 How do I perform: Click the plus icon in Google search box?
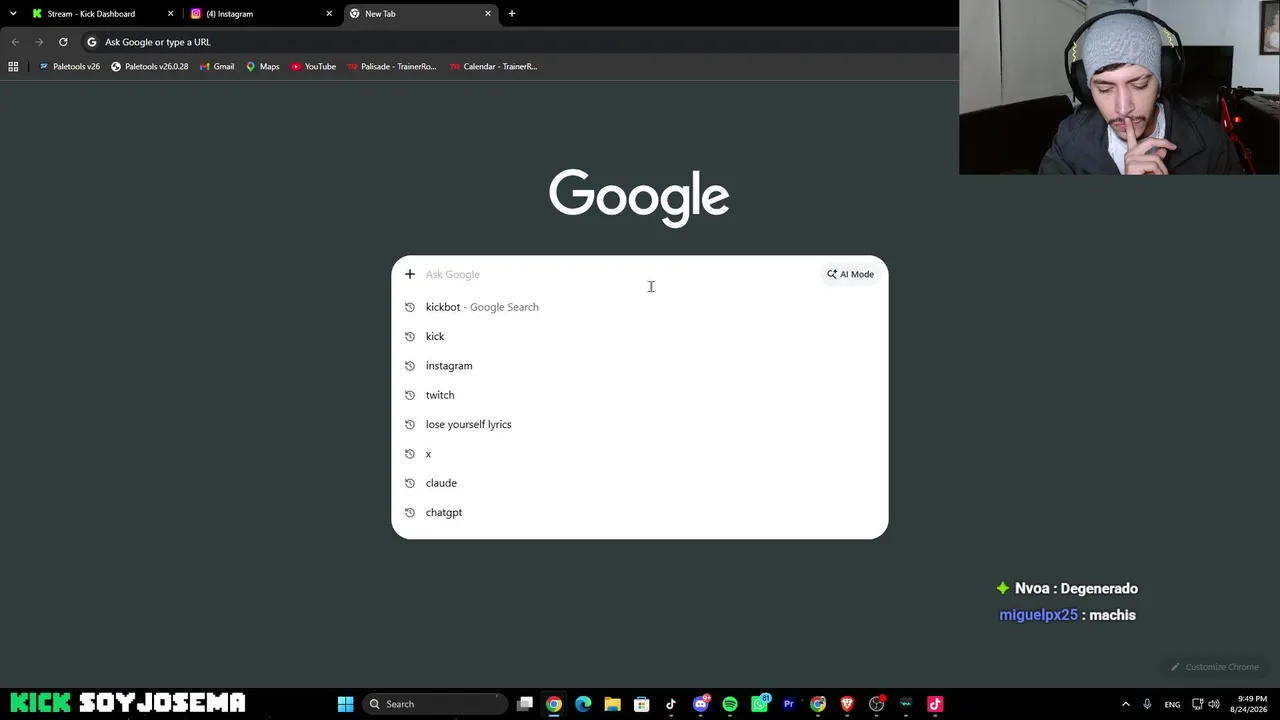[x=409, y=274]
